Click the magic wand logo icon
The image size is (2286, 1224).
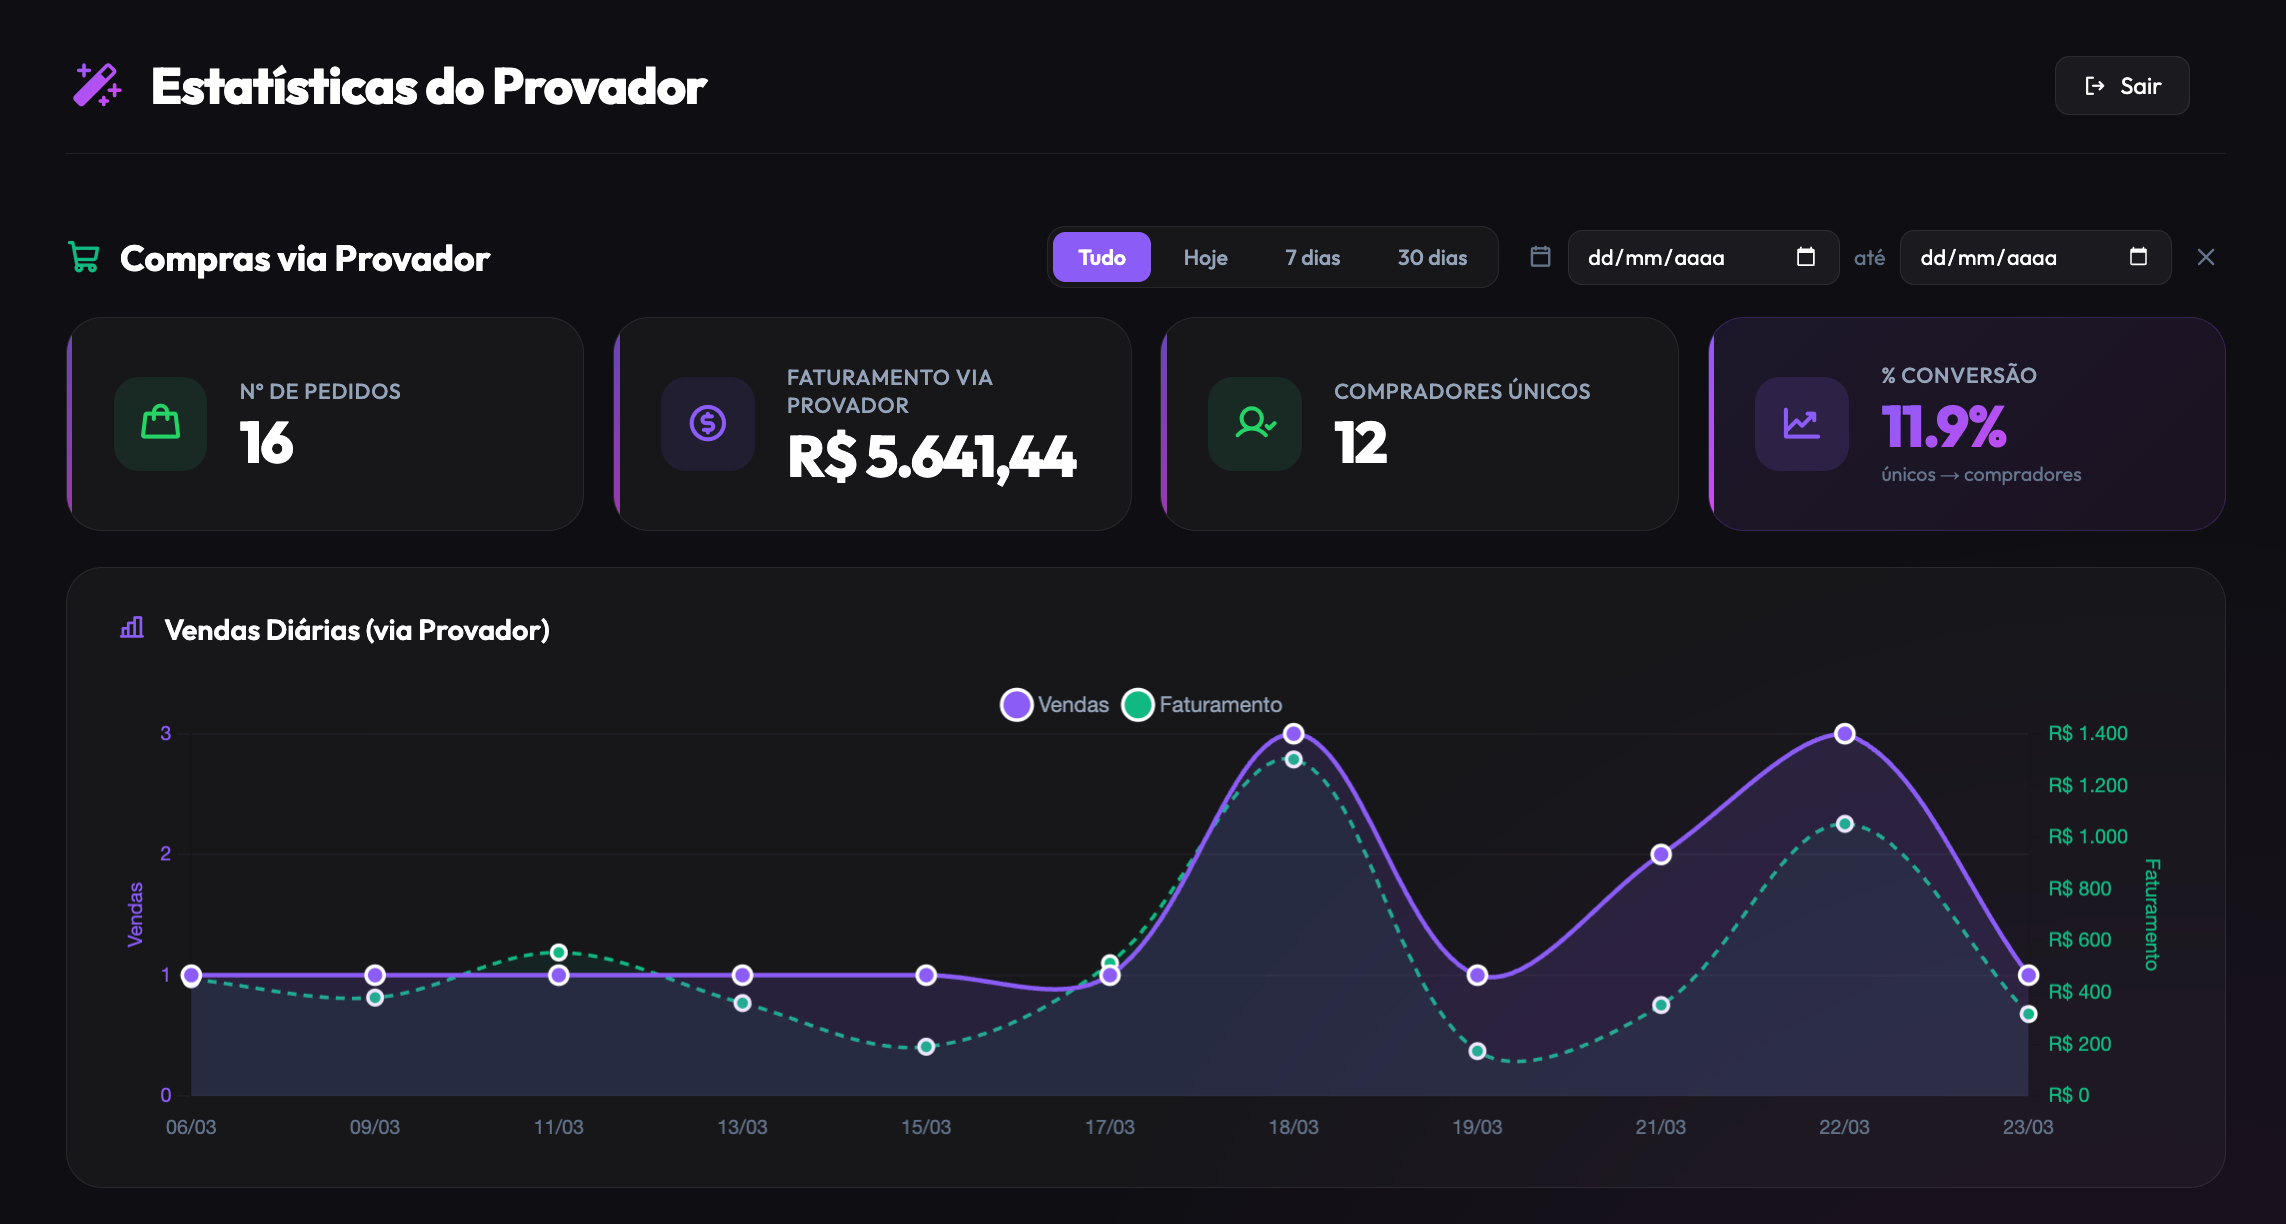click(97, 86)
